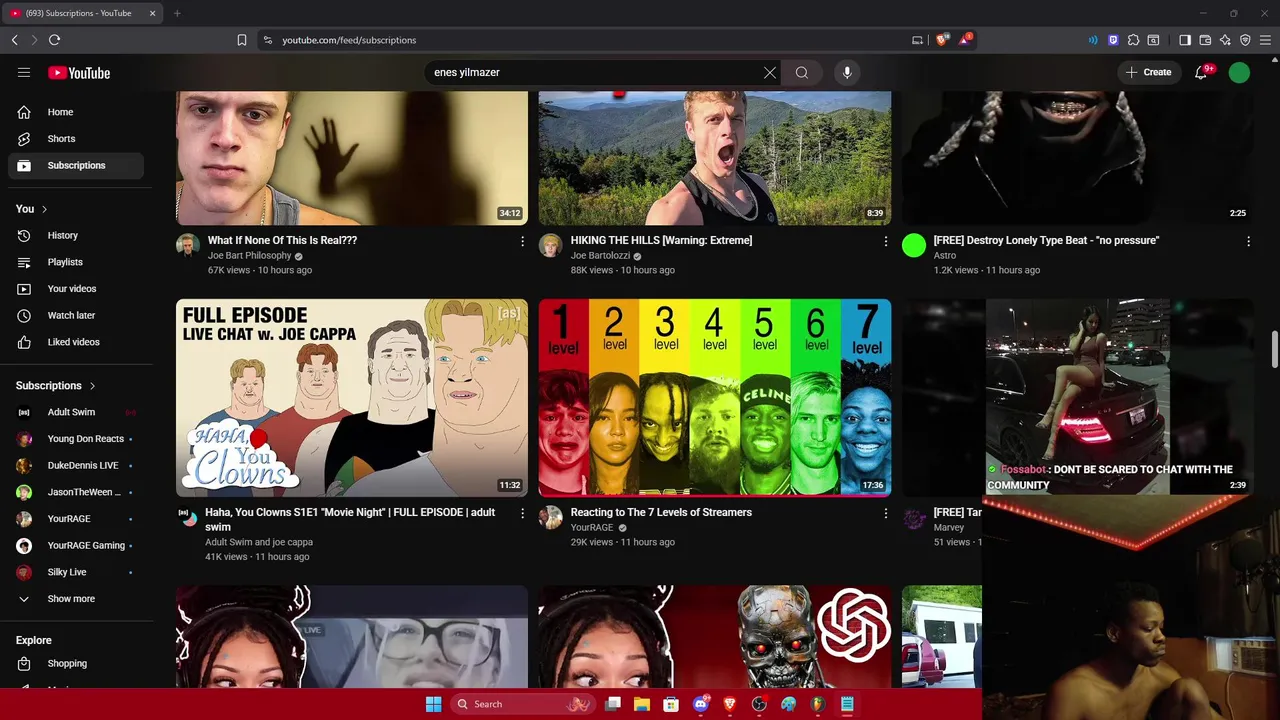Screen dimensions: 1280x720
Task: Open options for What If None Of This Is Real
Action: pos(522,241)
